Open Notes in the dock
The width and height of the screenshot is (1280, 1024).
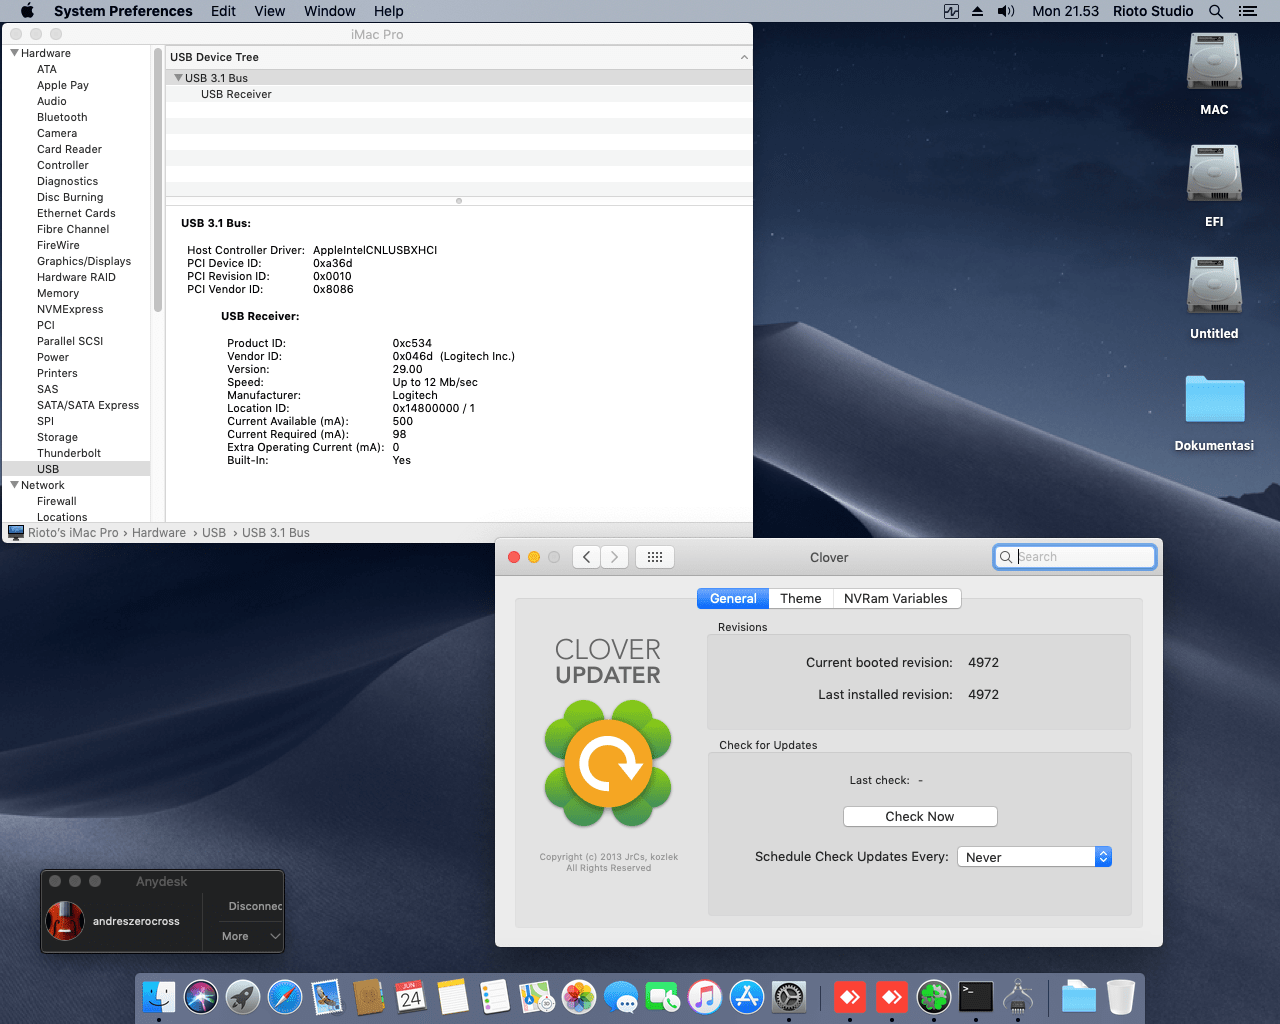[453, 997]
